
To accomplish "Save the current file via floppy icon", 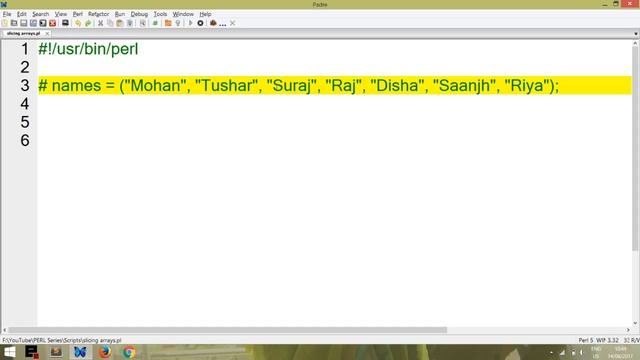I will [23, 23].
